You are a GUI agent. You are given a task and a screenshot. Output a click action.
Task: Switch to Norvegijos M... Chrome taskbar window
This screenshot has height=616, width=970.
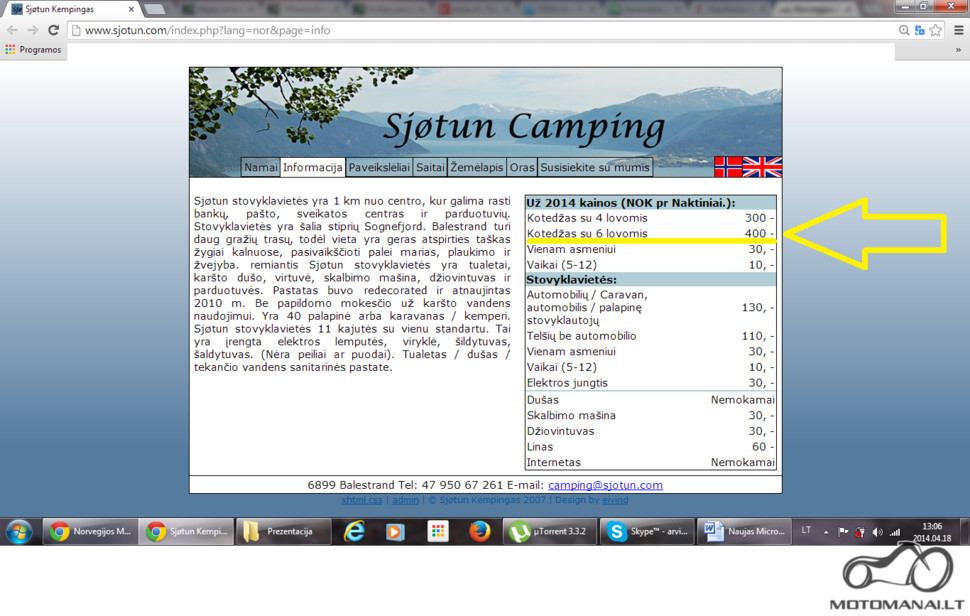coord(90,531)
